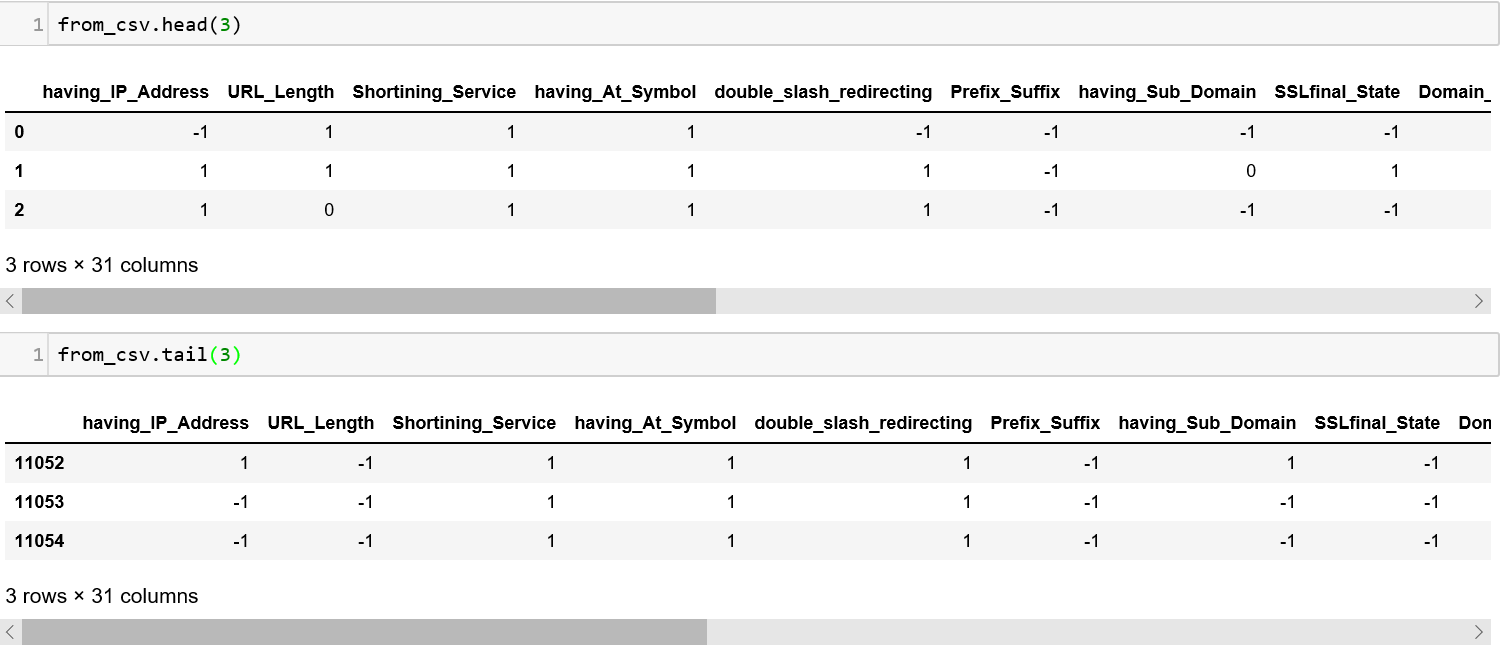Click into the from_csv.tail(3) code cell
Viewport: 1500px width, 646px height.
tap(700, 355)
